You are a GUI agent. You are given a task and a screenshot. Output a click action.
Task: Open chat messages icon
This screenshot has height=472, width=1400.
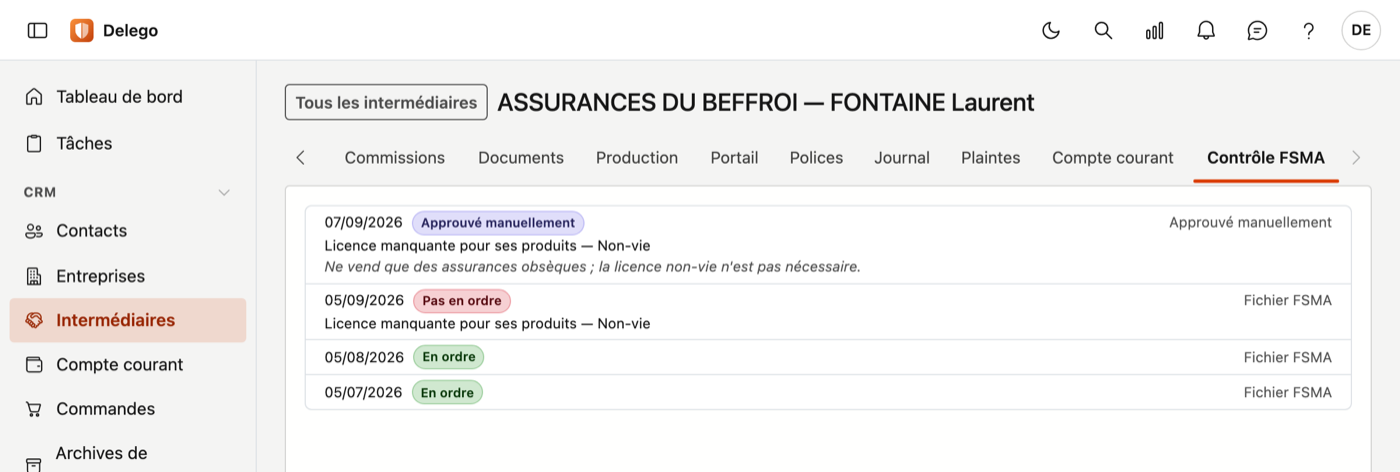(x=1257, y=30)
